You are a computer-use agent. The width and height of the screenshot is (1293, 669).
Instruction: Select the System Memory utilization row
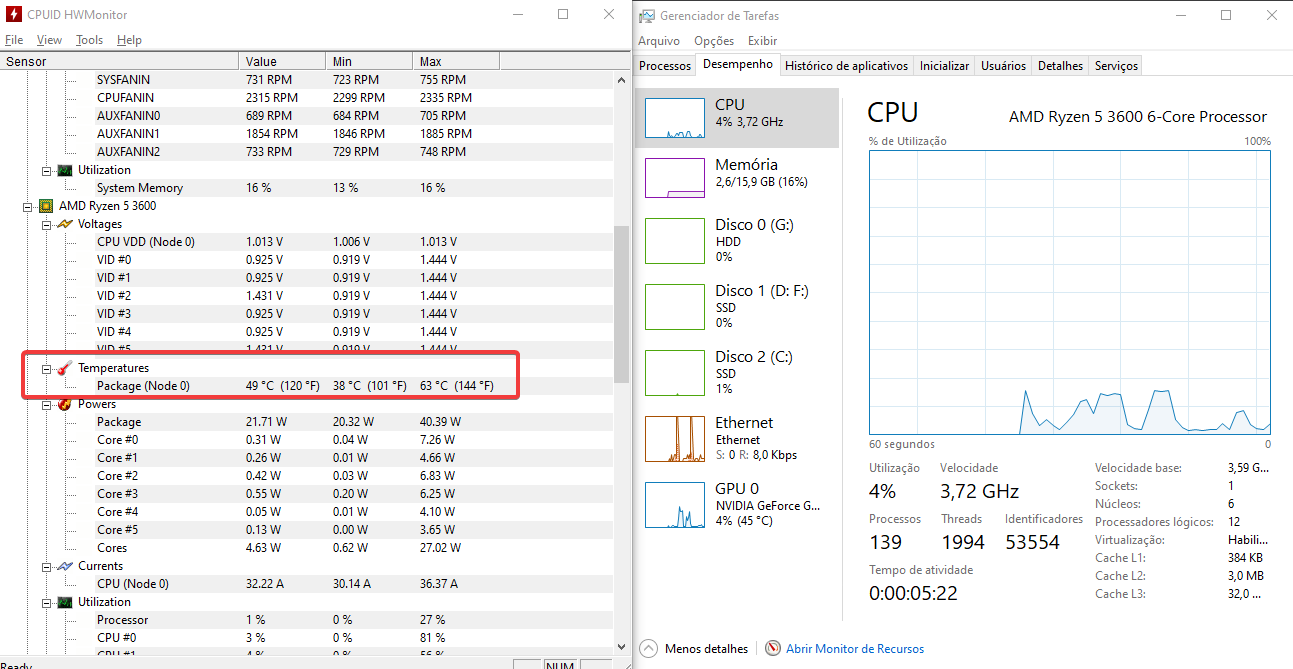click(305, 188)
